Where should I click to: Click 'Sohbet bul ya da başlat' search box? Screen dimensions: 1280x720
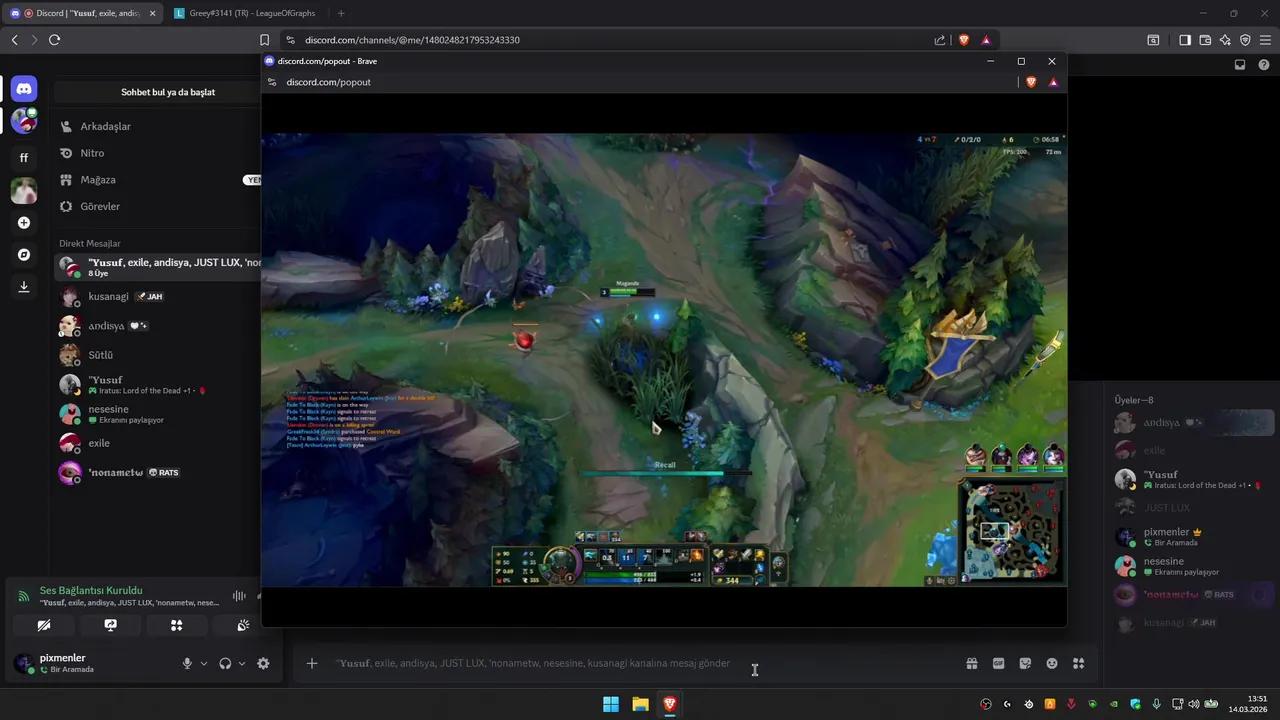coord(157,92)
